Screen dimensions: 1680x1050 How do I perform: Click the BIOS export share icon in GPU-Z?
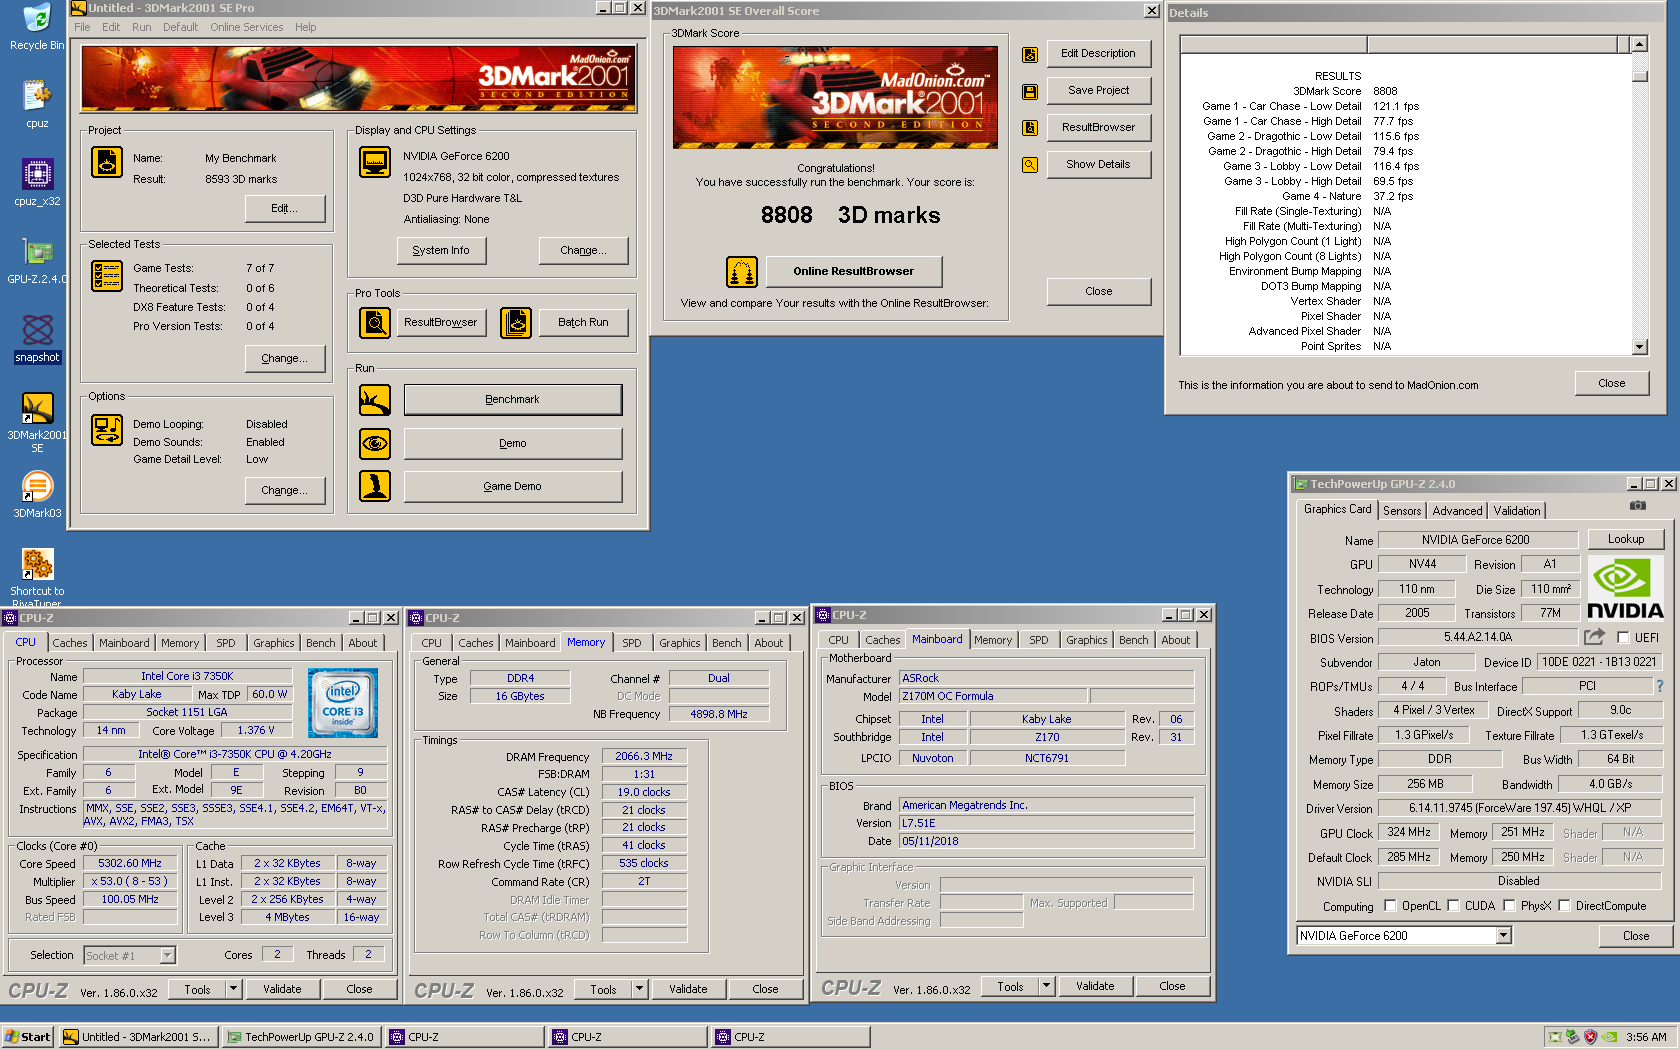click(1594, 637)
